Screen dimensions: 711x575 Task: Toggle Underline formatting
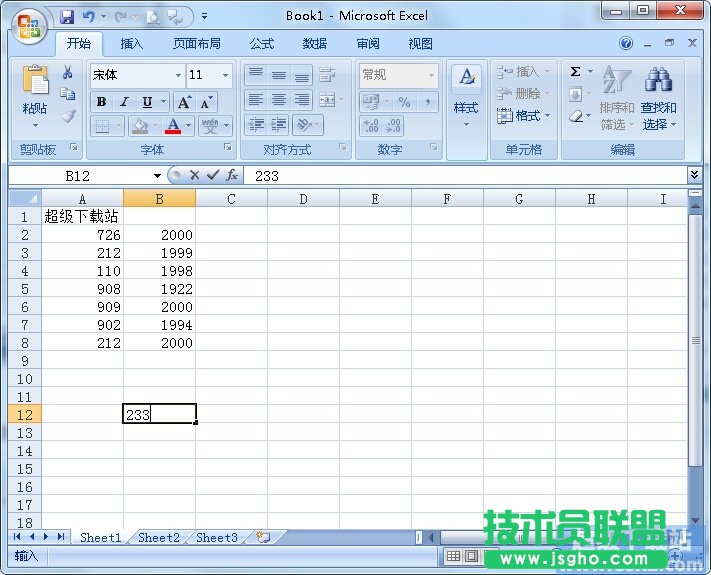point(147,102)
